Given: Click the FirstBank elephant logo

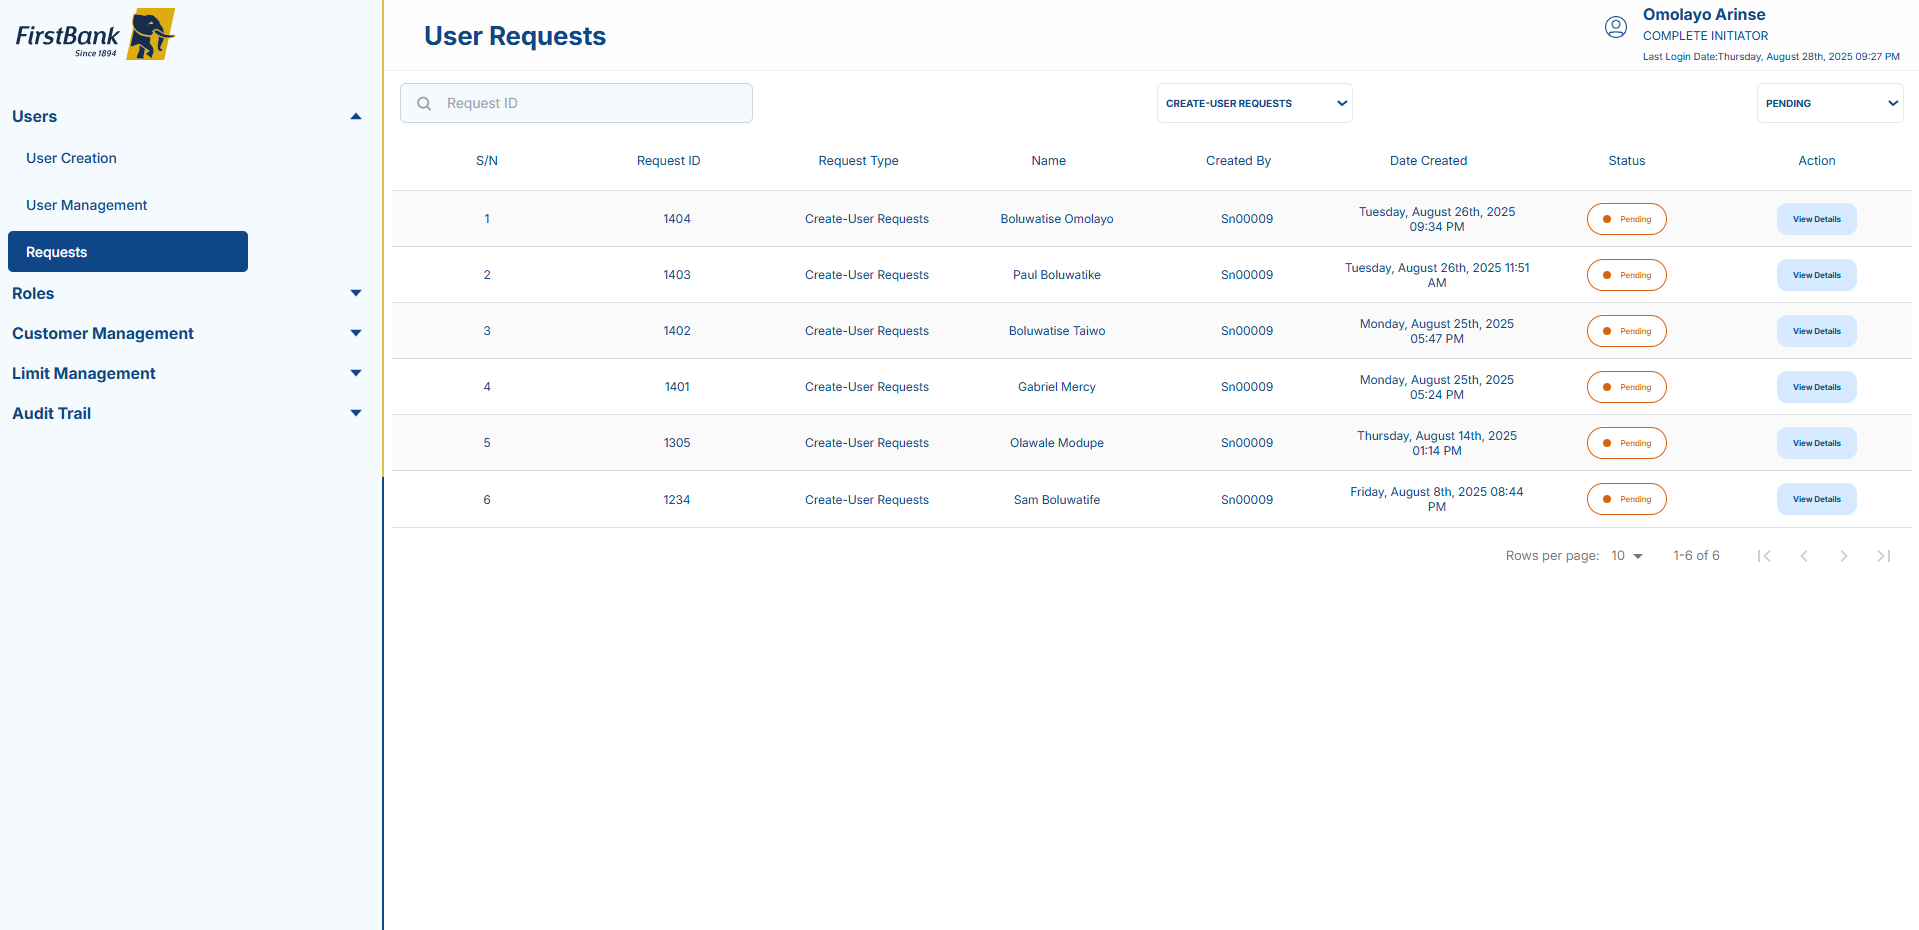Looking at the screenshot, I should point(150,35).
